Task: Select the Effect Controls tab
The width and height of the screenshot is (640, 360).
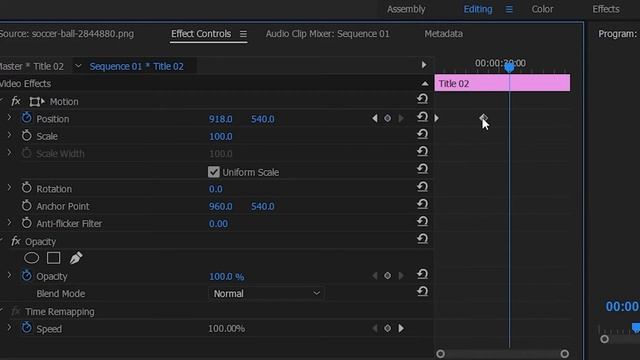Action: coord(201,34)
